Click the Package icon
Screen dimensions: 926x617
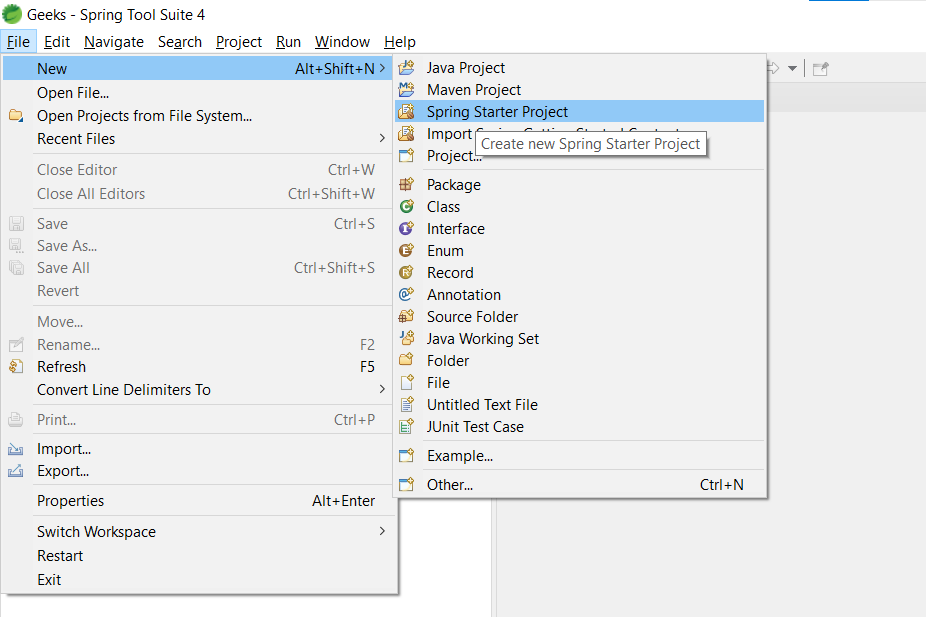[406, 185]
